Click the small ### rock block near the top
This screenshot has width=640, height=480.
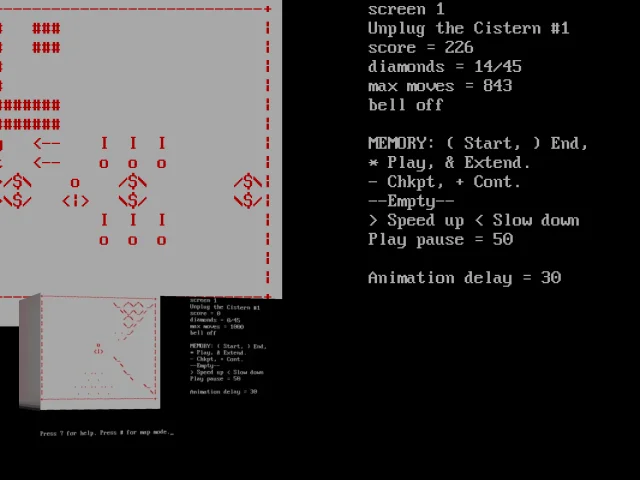point(46,38)
